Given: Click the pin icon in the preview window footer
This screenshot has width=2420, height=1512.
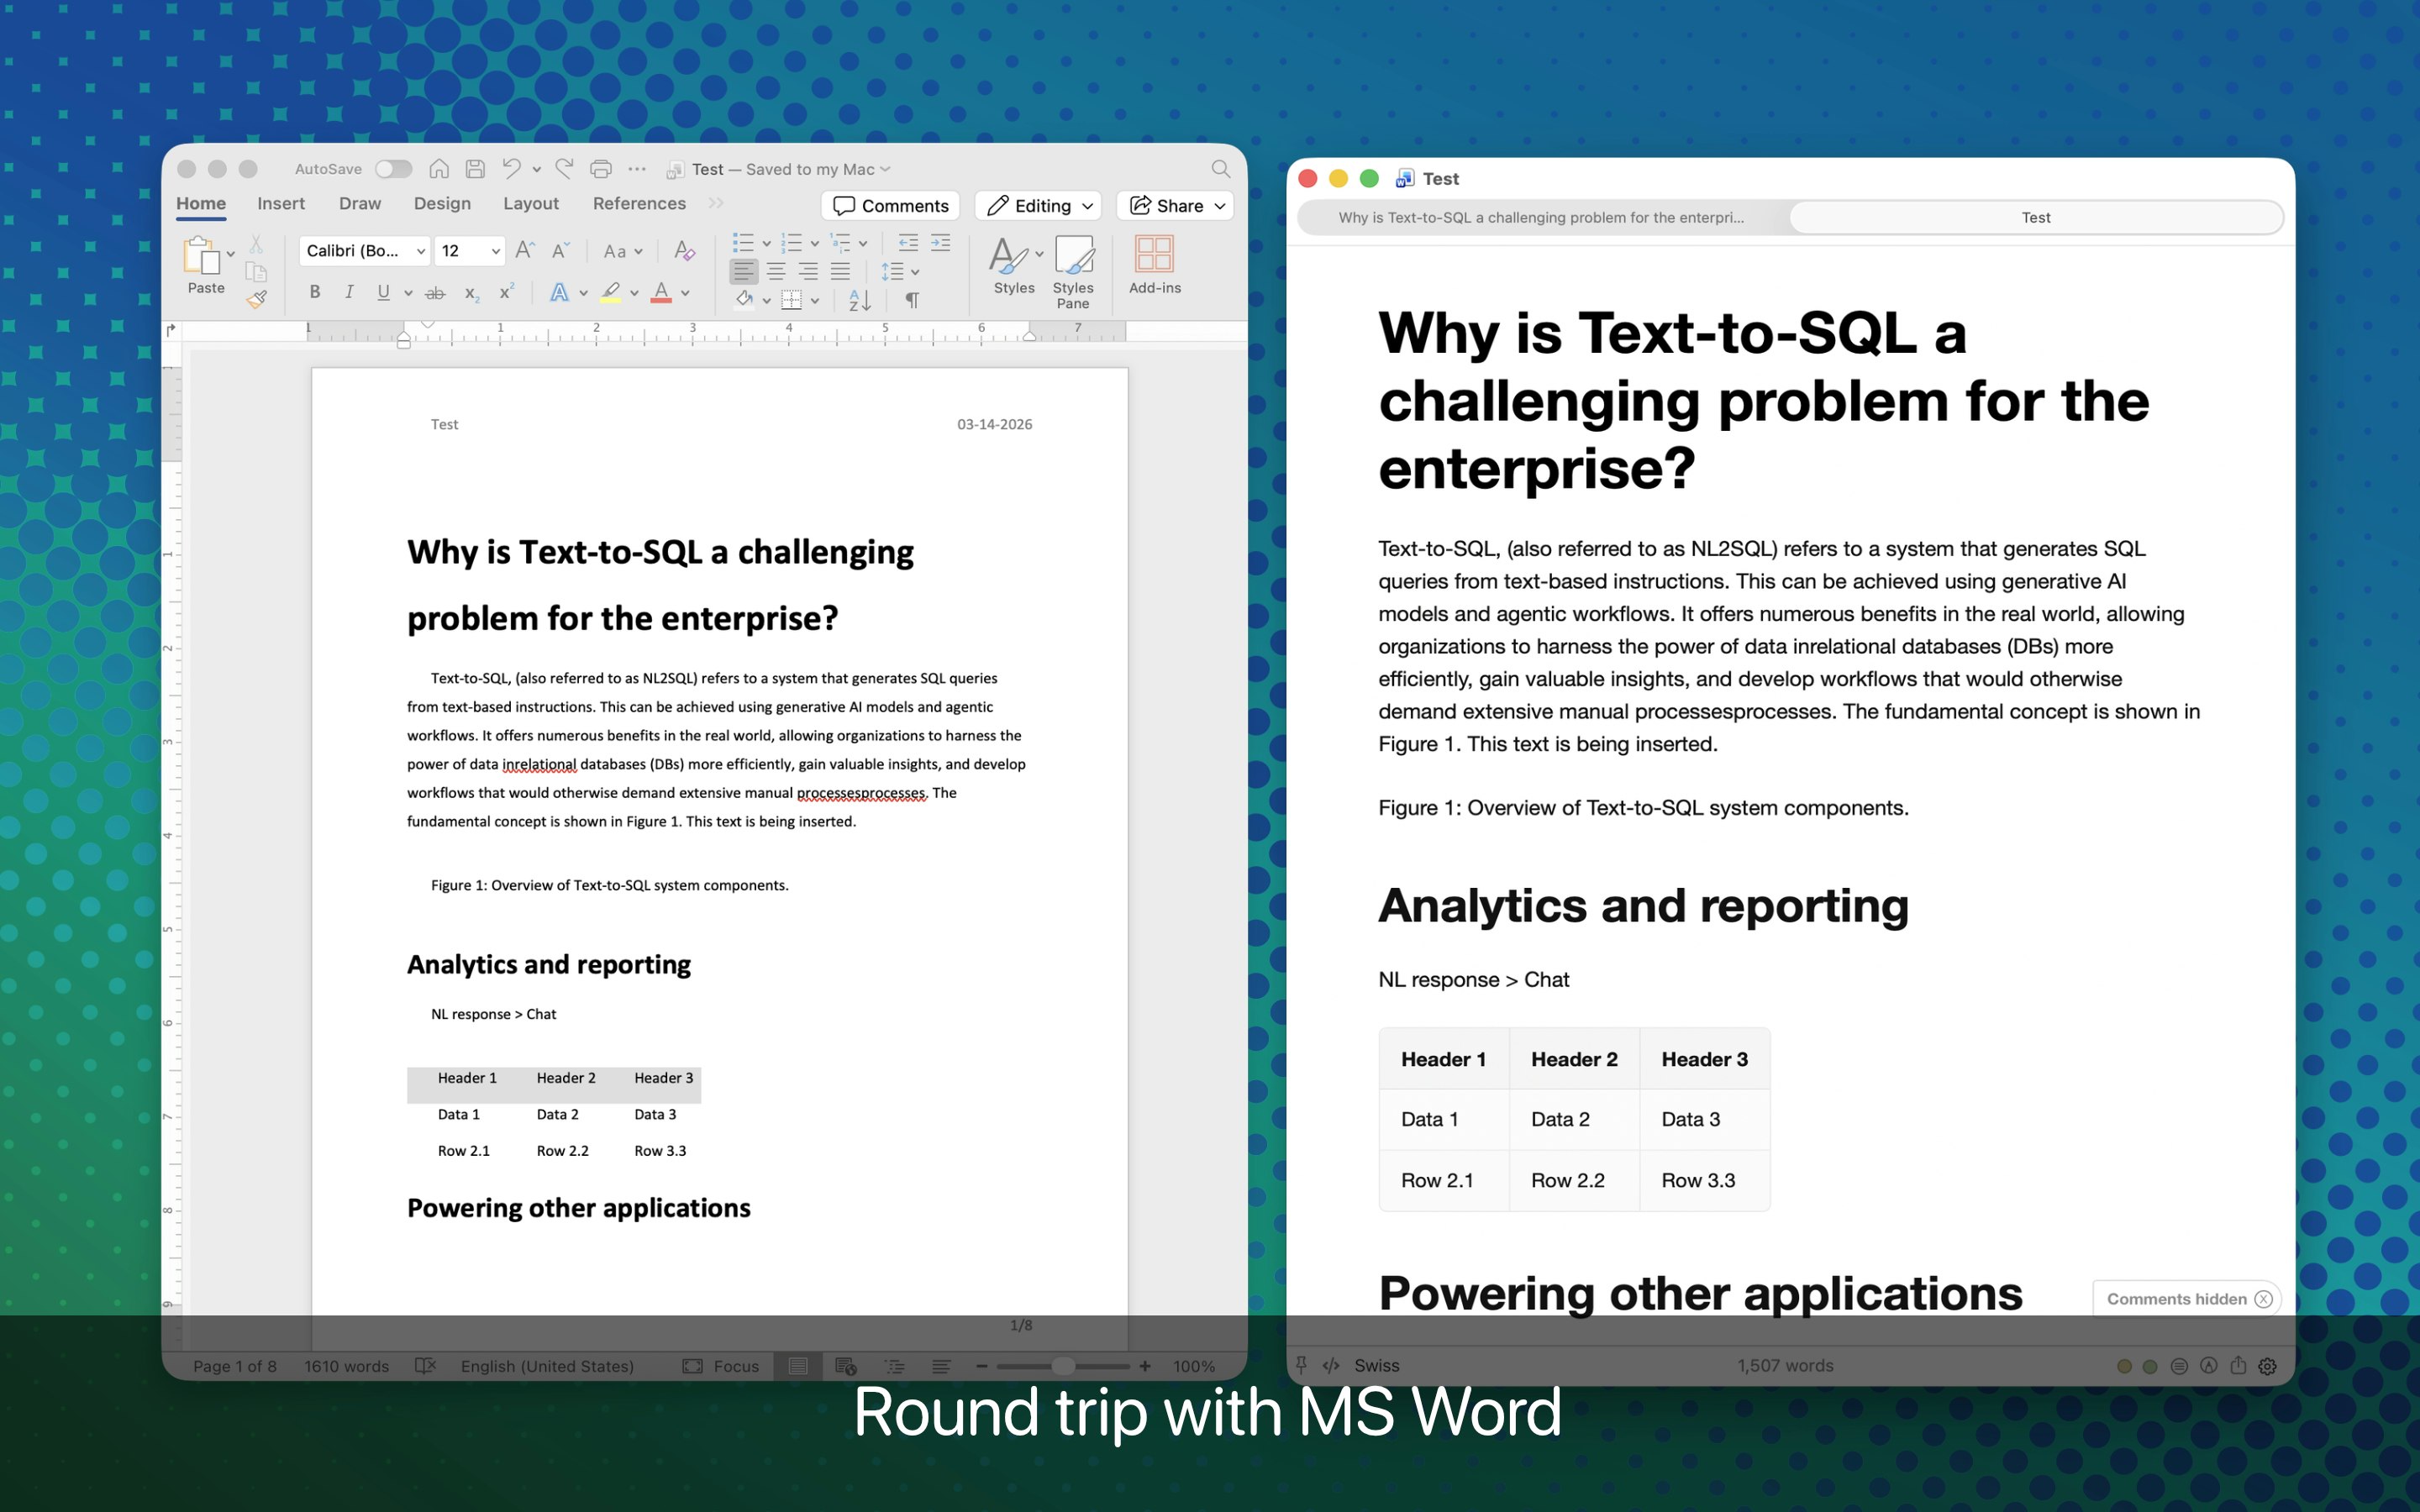Looking at the screenshot, I should (1301, 1365).
